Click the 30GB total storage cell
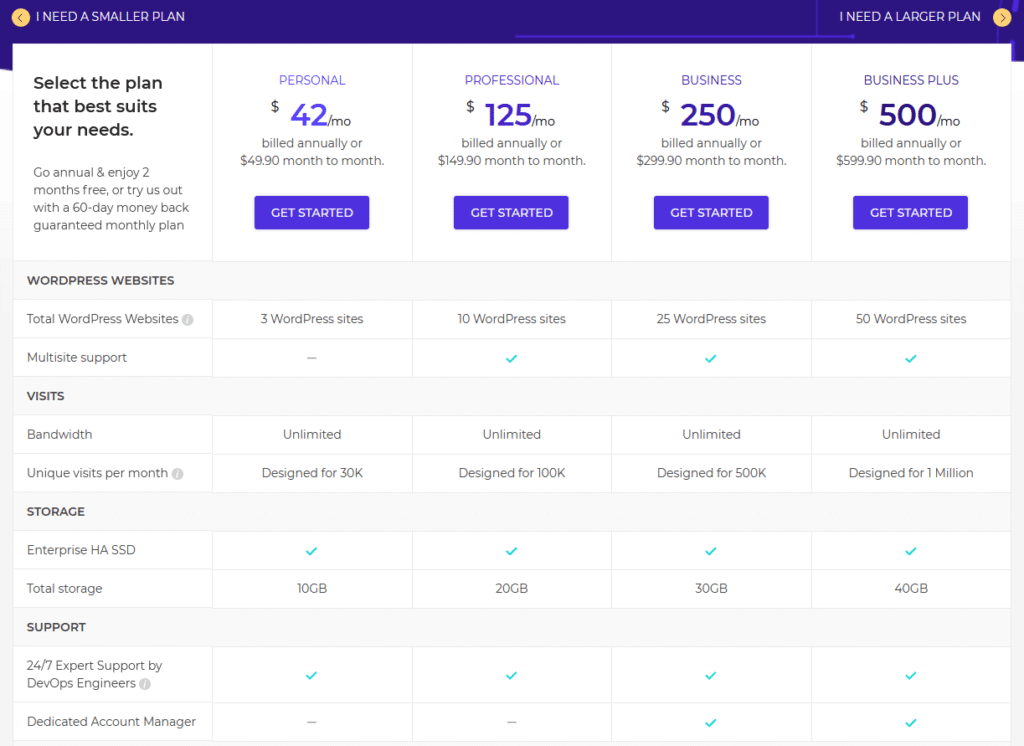 pos(711,589)
